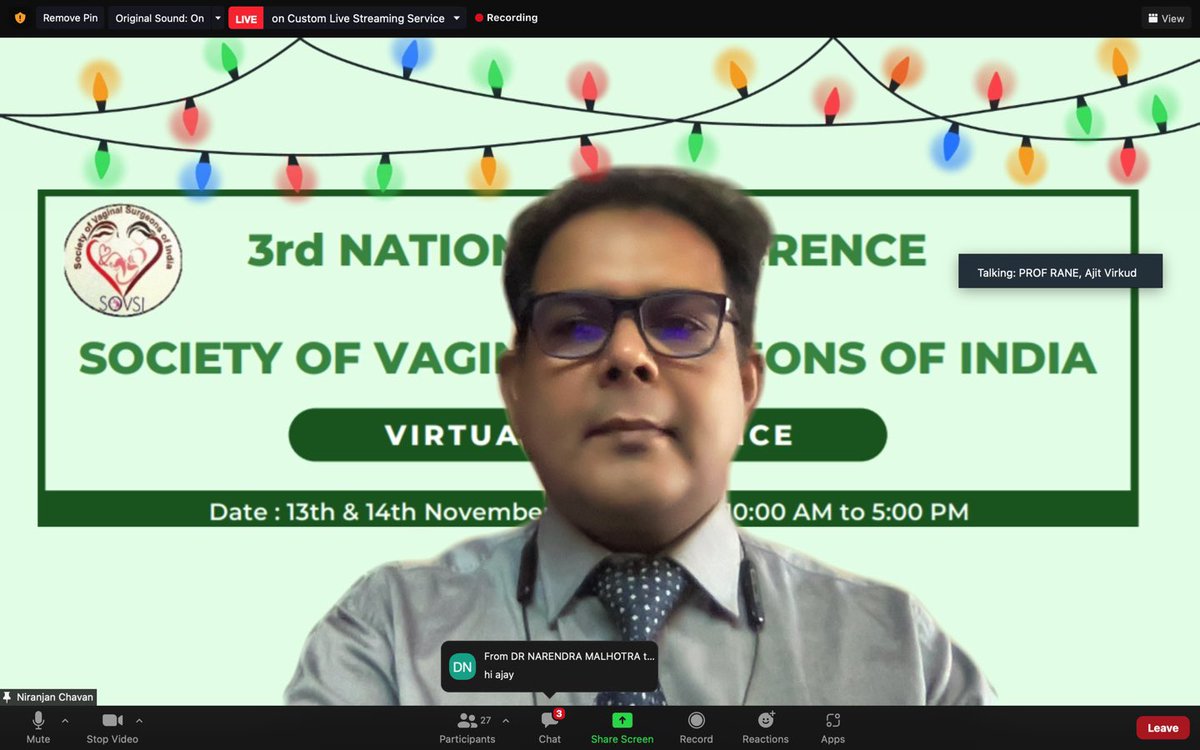Screen dimensions: 1200x750
Task: Expand audio options arrow beside Mute
Action: point(65,720)
